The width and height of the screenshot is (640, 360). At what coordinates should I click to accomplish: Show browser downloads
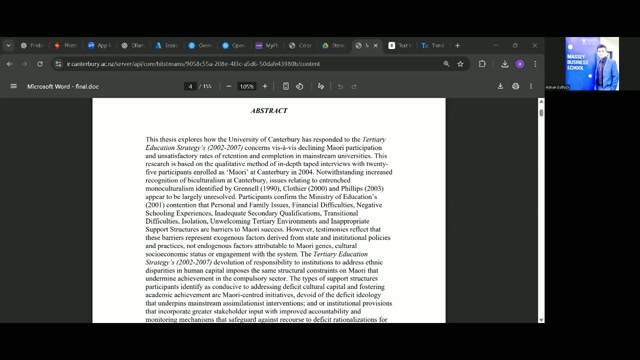pyautogui.click(x=504, y=64)
